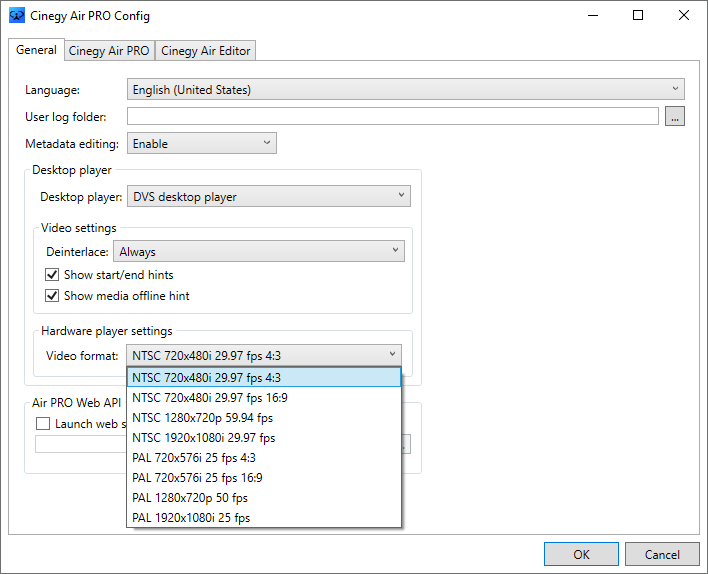Image resolution: width=708 pixels, height=574 pixels.
Task: Pick NTSC 1280x720p 59.94 fps option
Action: 264,418
